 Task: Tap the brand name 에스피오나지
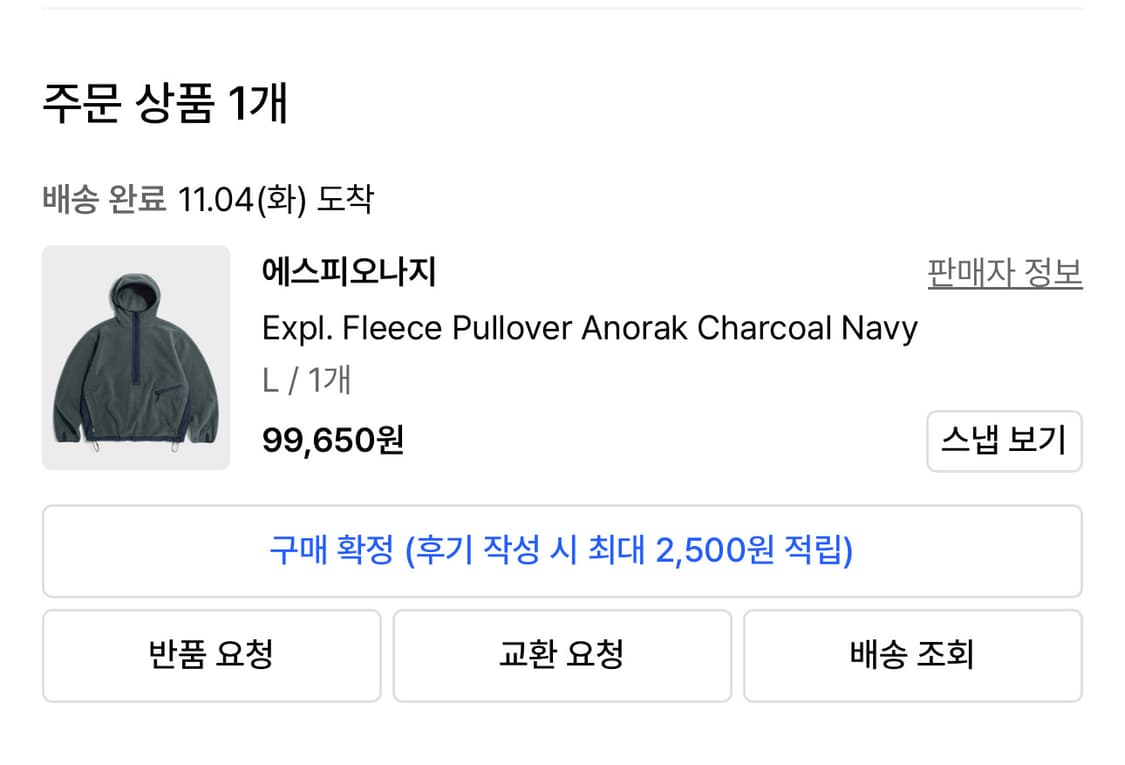tap(349, 272)
